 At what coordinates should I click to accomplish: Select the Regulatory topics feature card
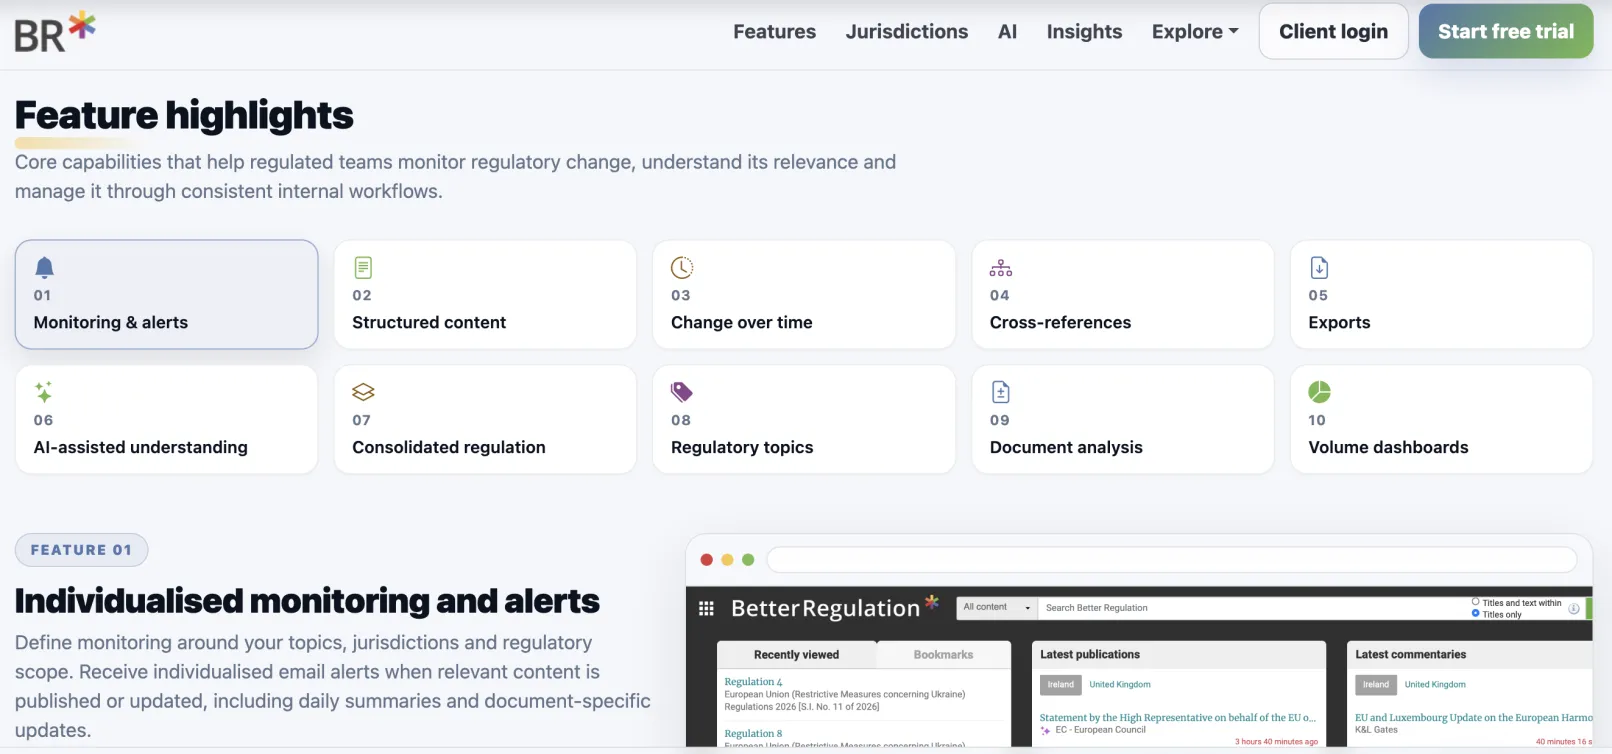coord(804,419)
